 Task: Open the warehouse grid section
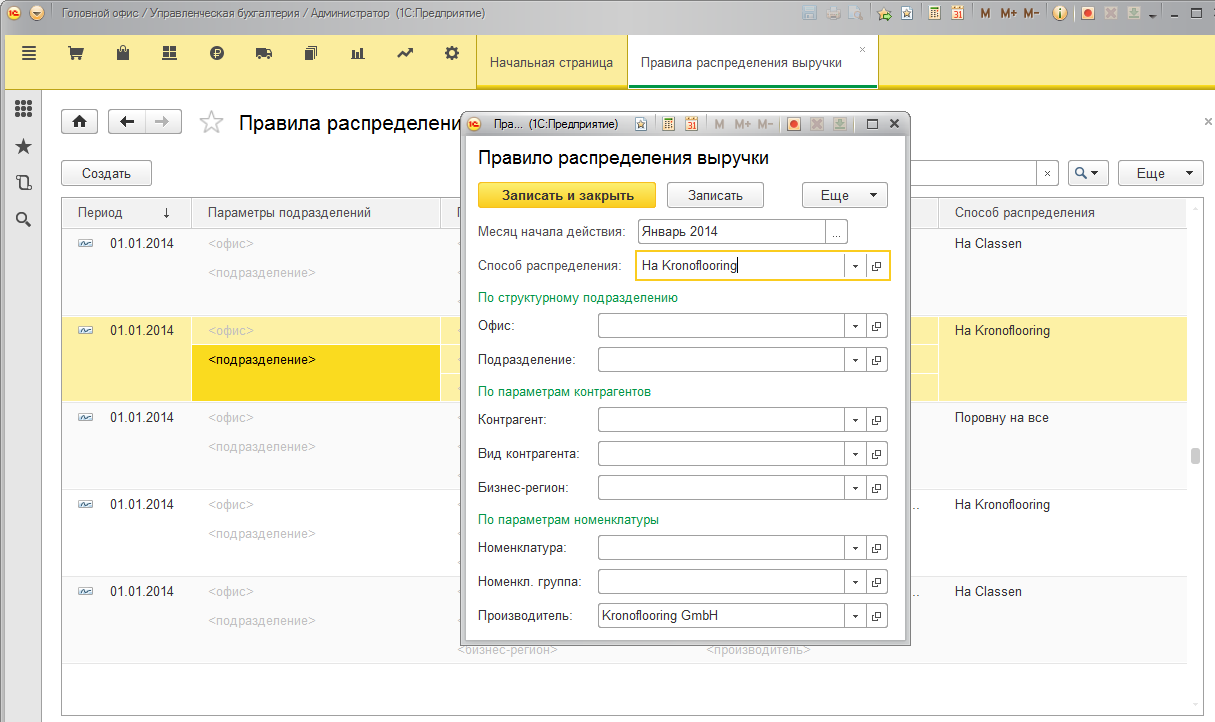pyautogui.click(x=169, y=54)
